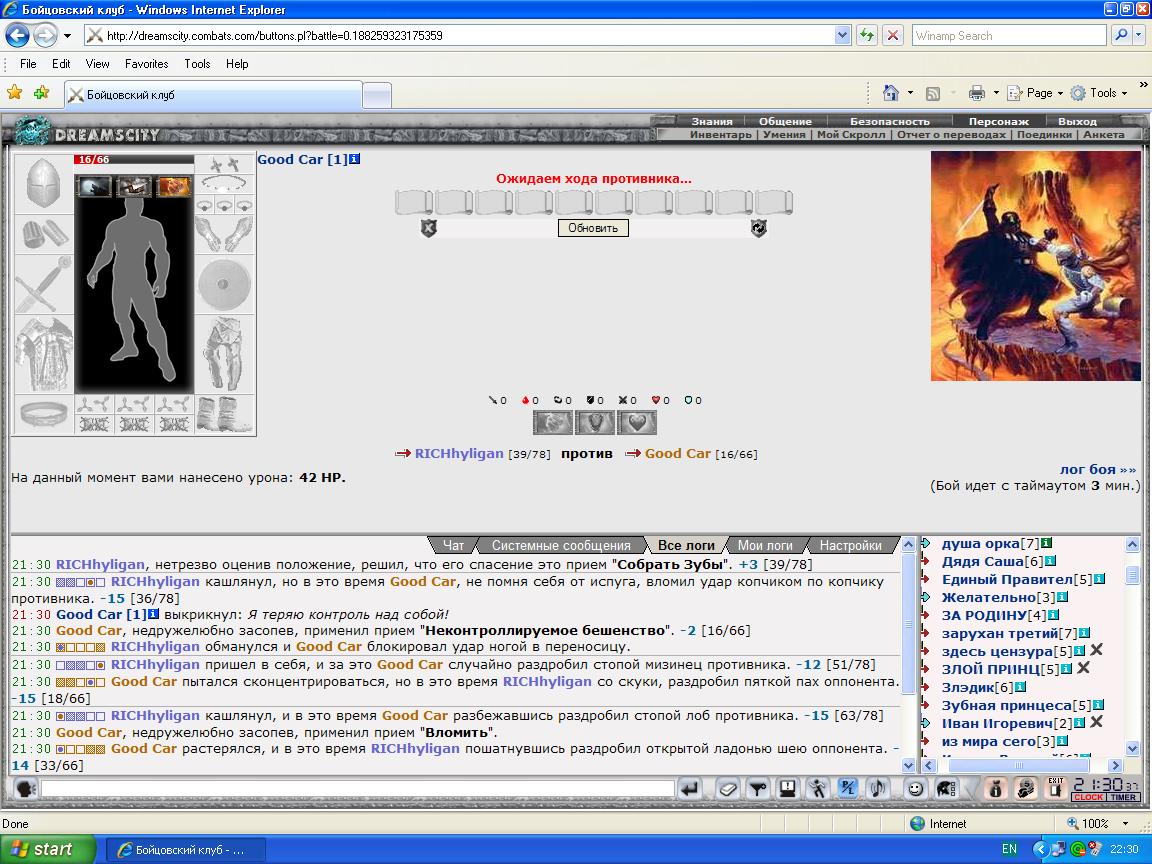Image resolution: width=1152 pixels, height=864 pixels.
Task: Open the leg armor slot
Action: click(224, 354)
